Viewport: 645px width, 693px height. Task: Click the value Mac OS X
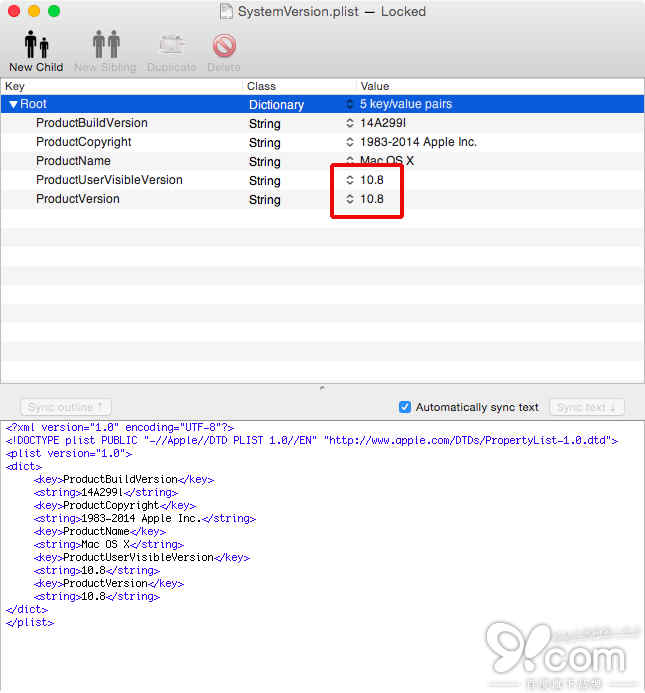(x=387, y=160)
